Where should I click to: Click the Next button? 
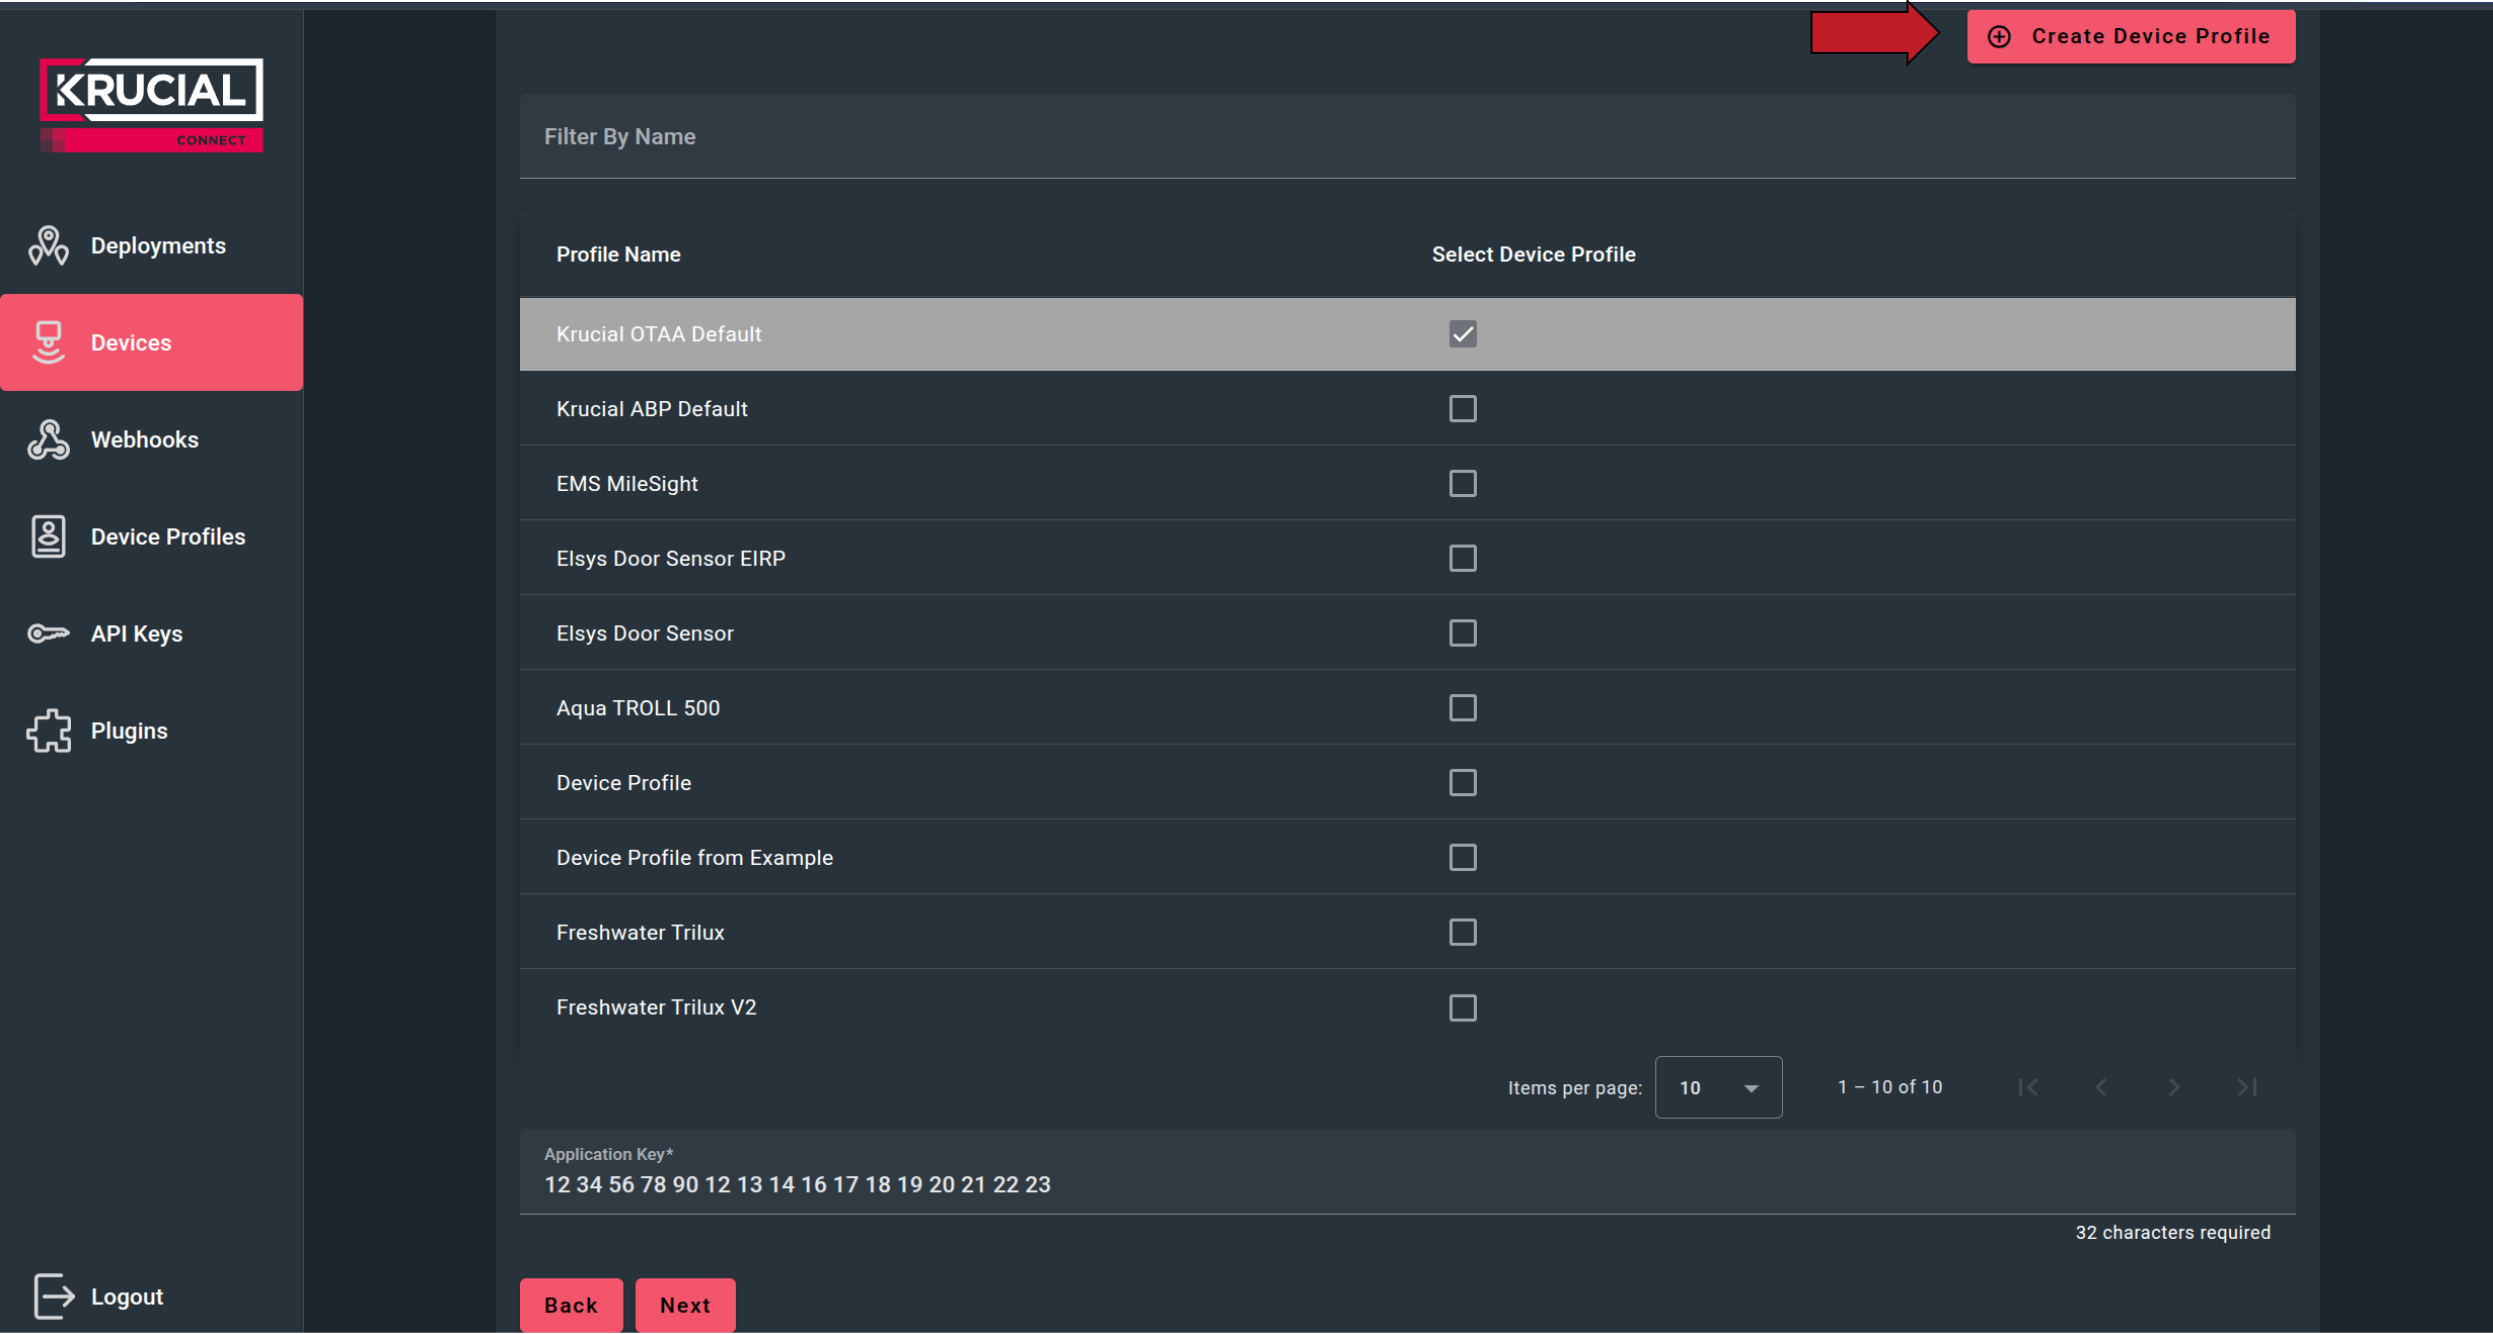(684, 1304)
